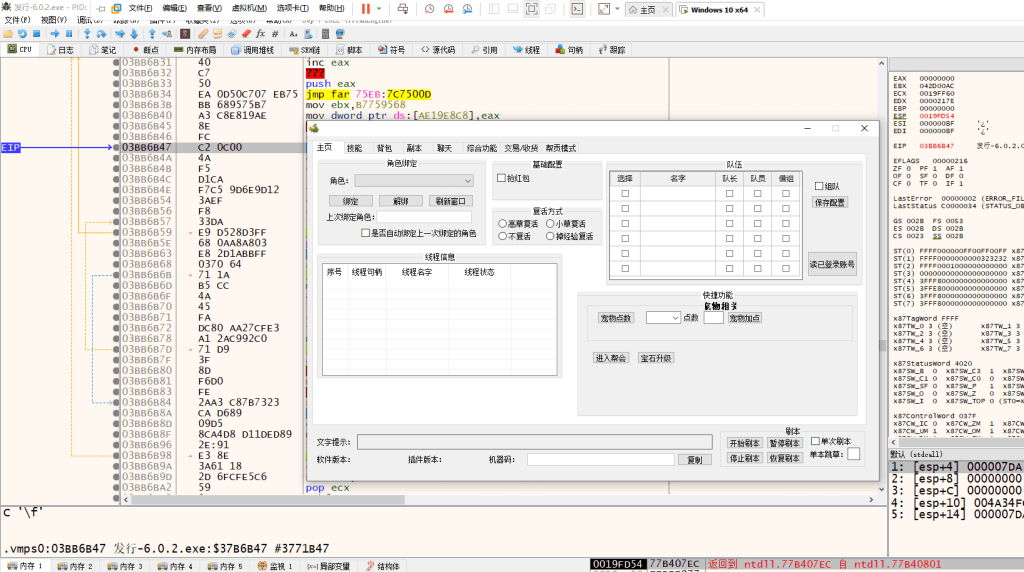The image size is (1024, 572).
Task: Switch to the 综合功能 tab
Action: click(x=481, y=148)
